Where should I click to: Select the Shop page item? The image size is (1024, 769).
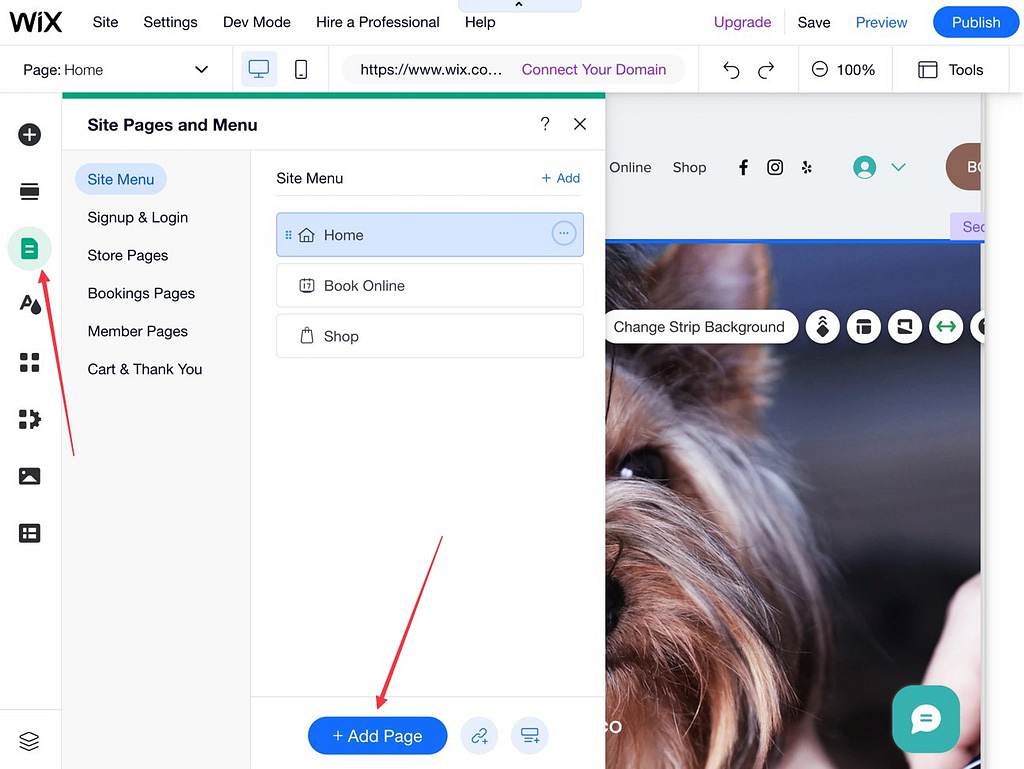pos(430,336)
